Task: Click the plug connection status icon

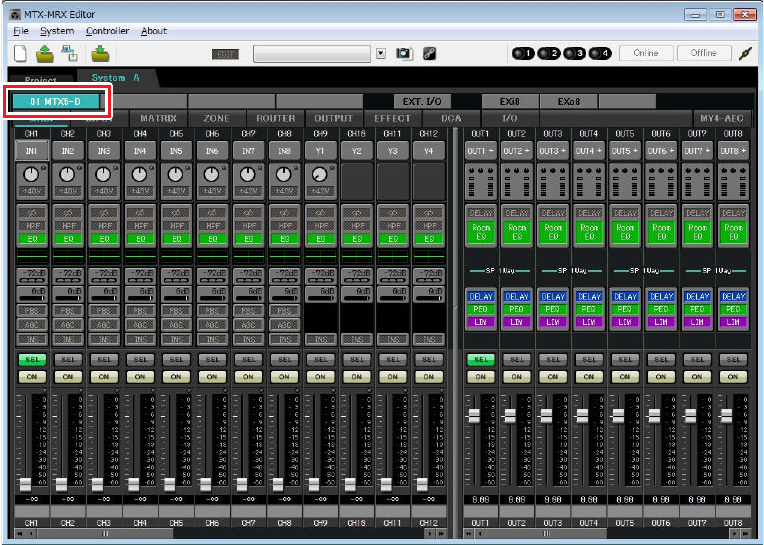Action: pos(745,54)
